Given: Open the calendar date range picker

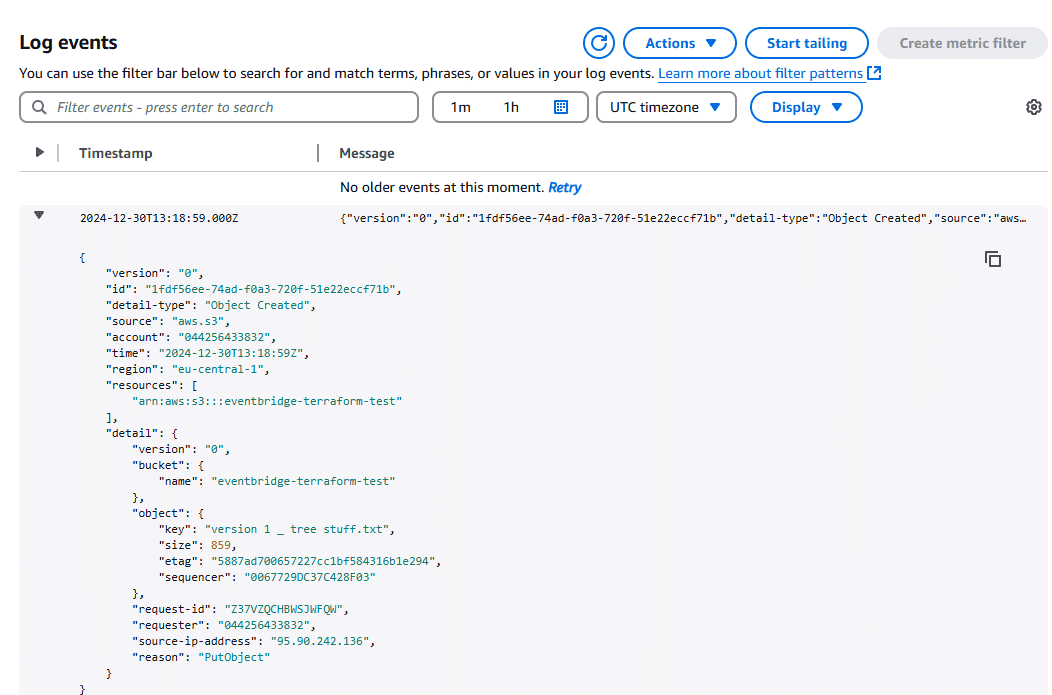Looking at the screenshot, I should (x=561, y=107).
